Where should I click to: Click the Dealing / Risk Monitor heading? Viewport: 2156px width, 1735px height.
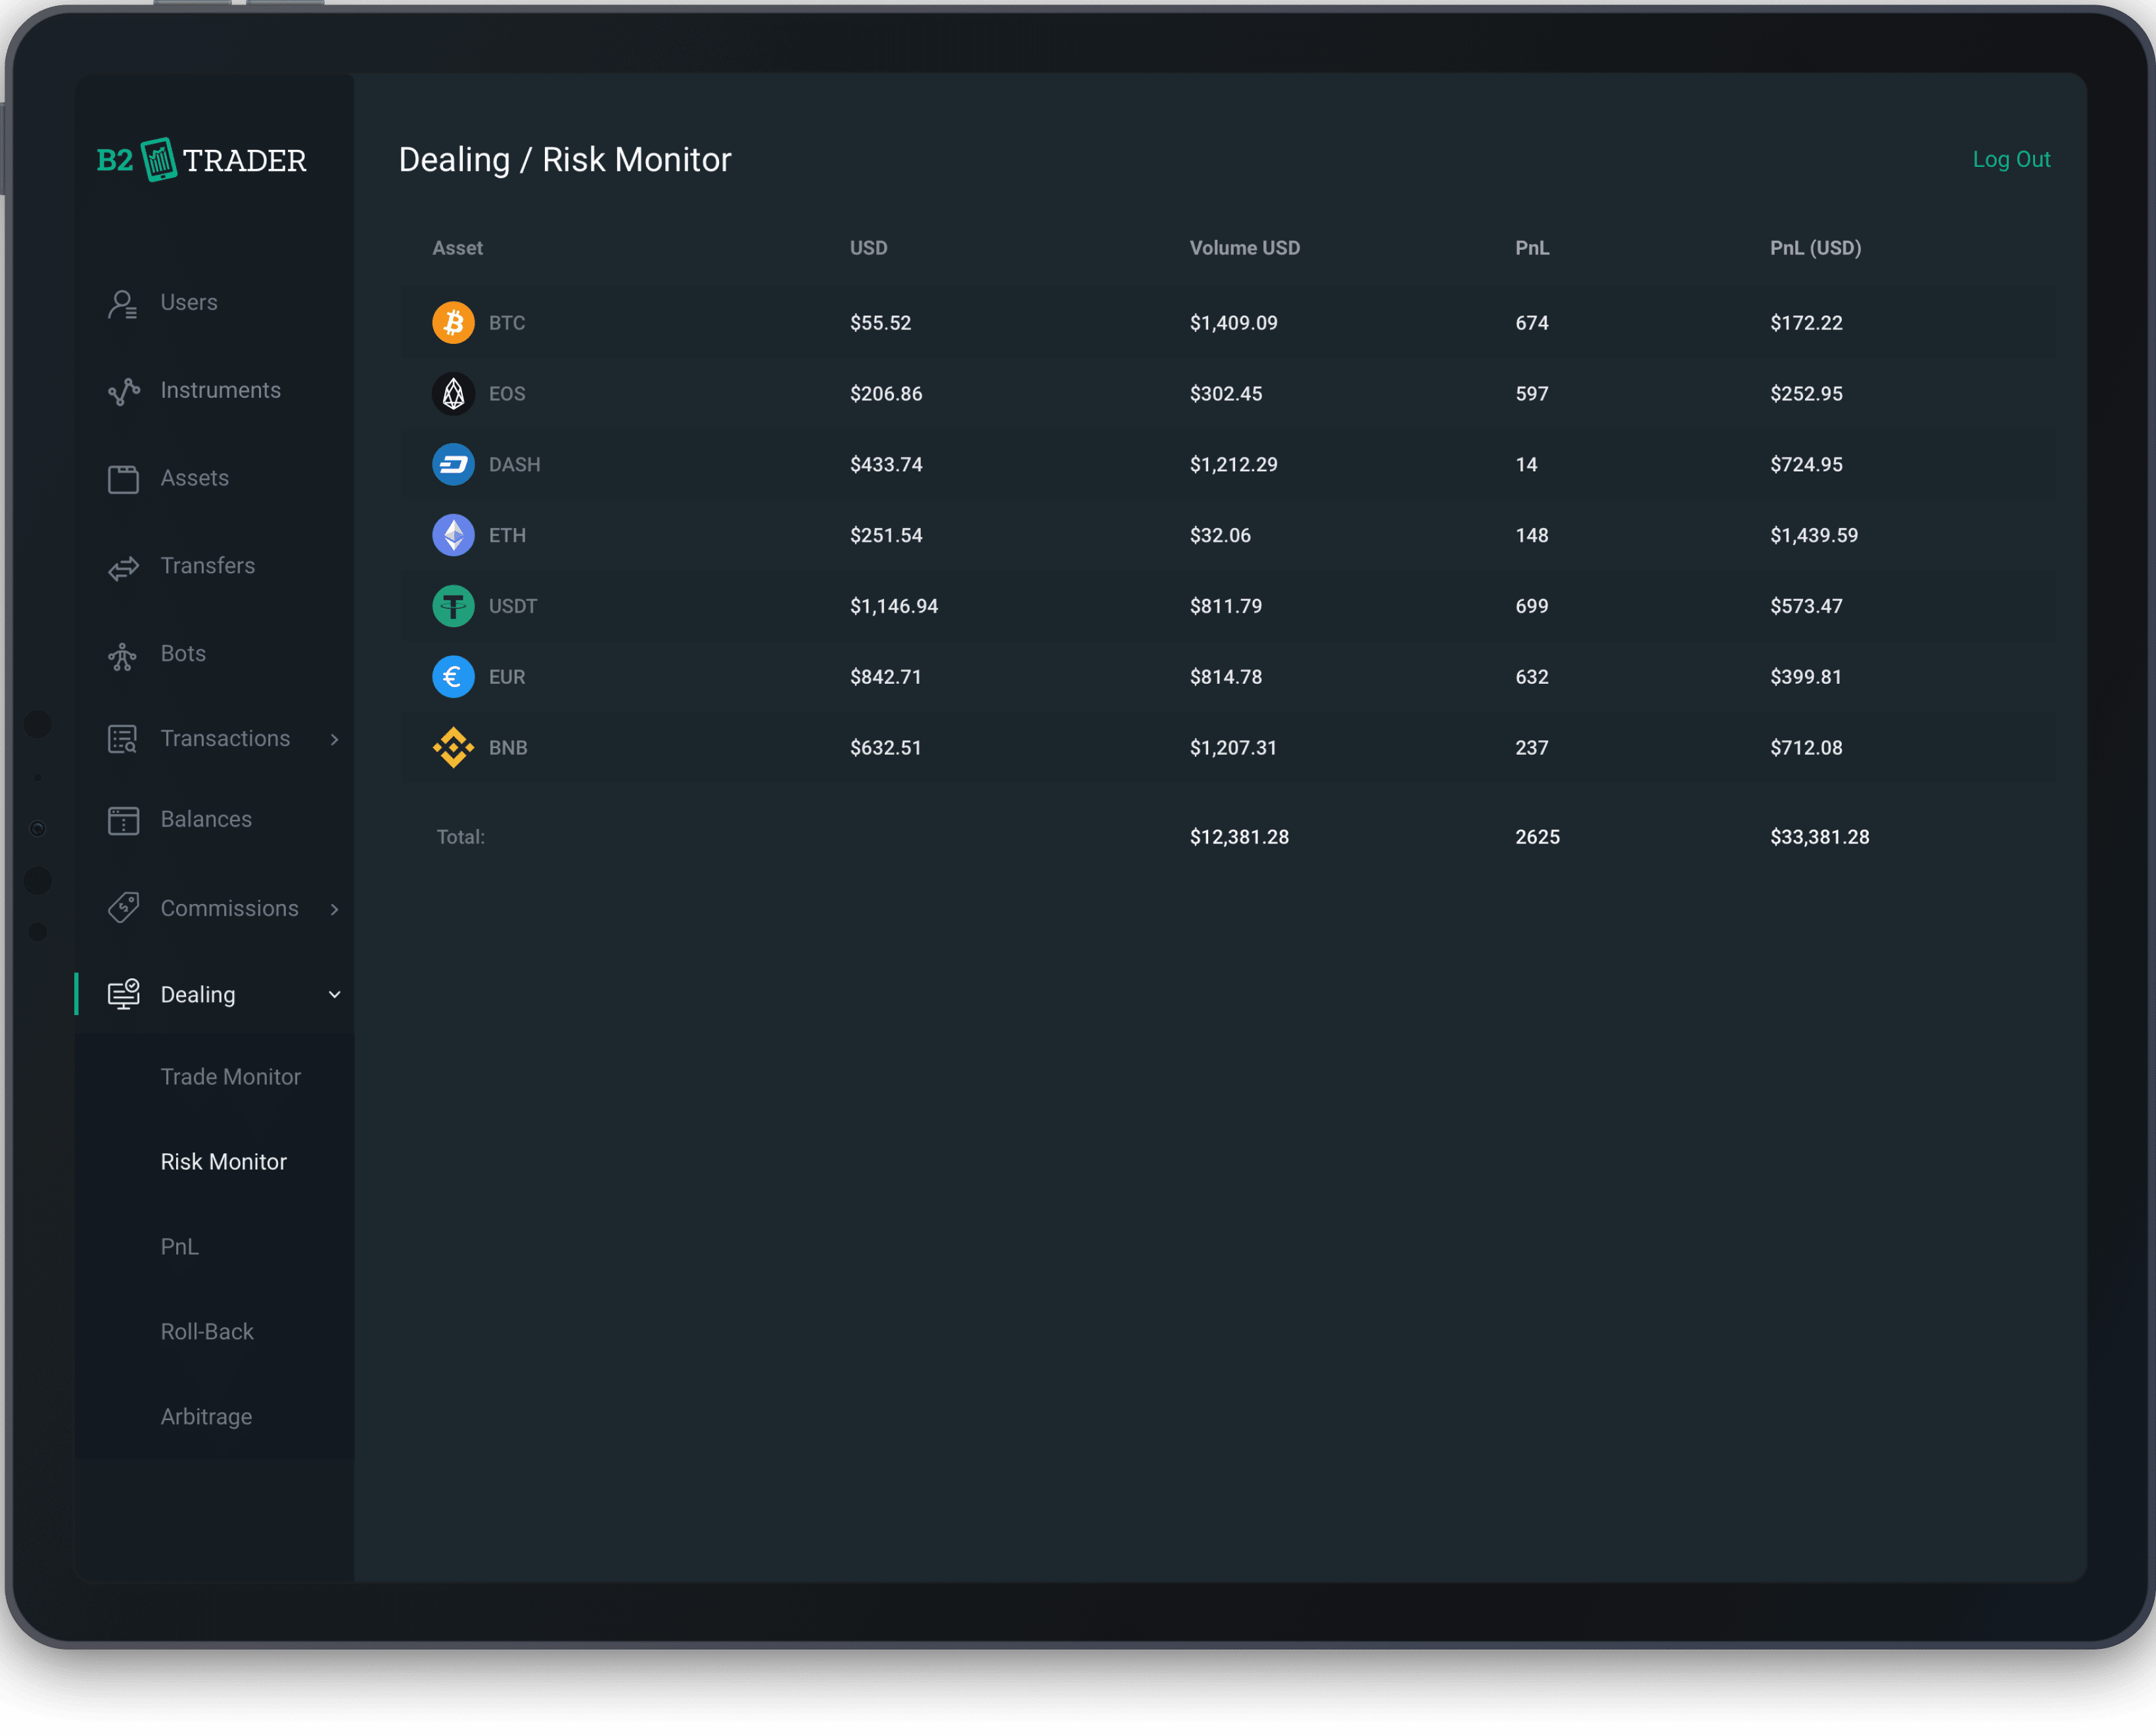[x=564, y=160]
